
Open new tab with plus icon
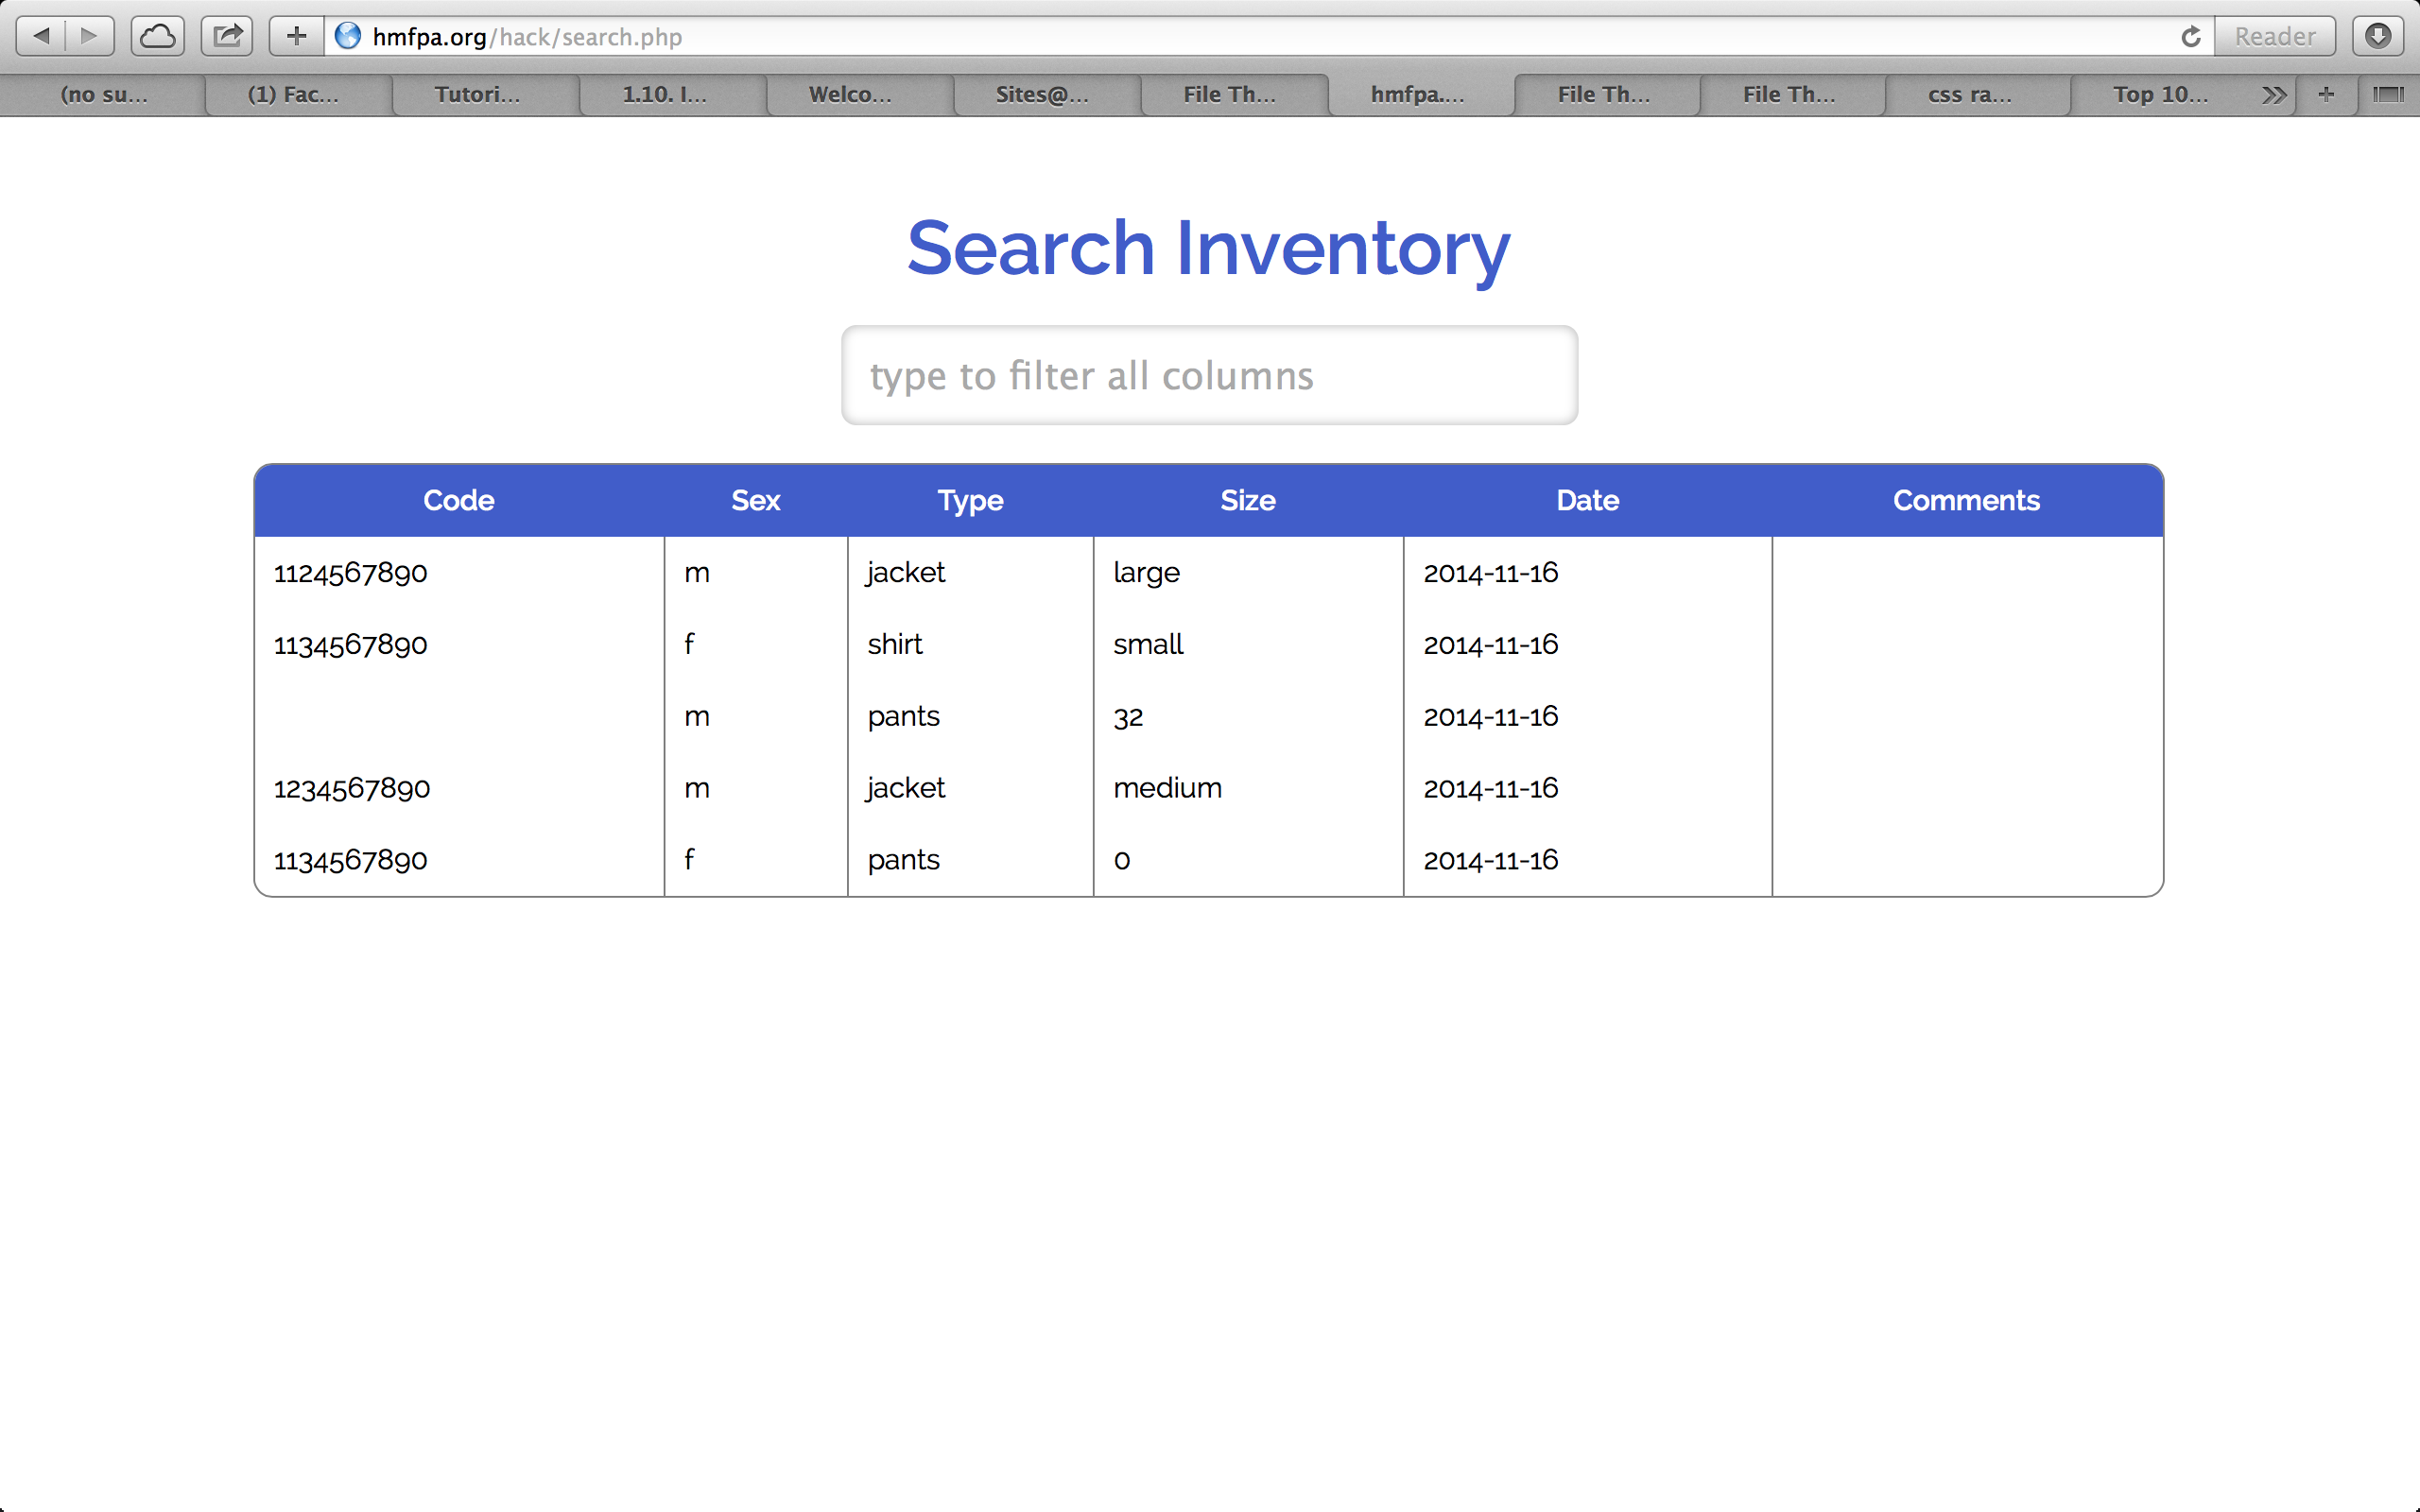2326,94
